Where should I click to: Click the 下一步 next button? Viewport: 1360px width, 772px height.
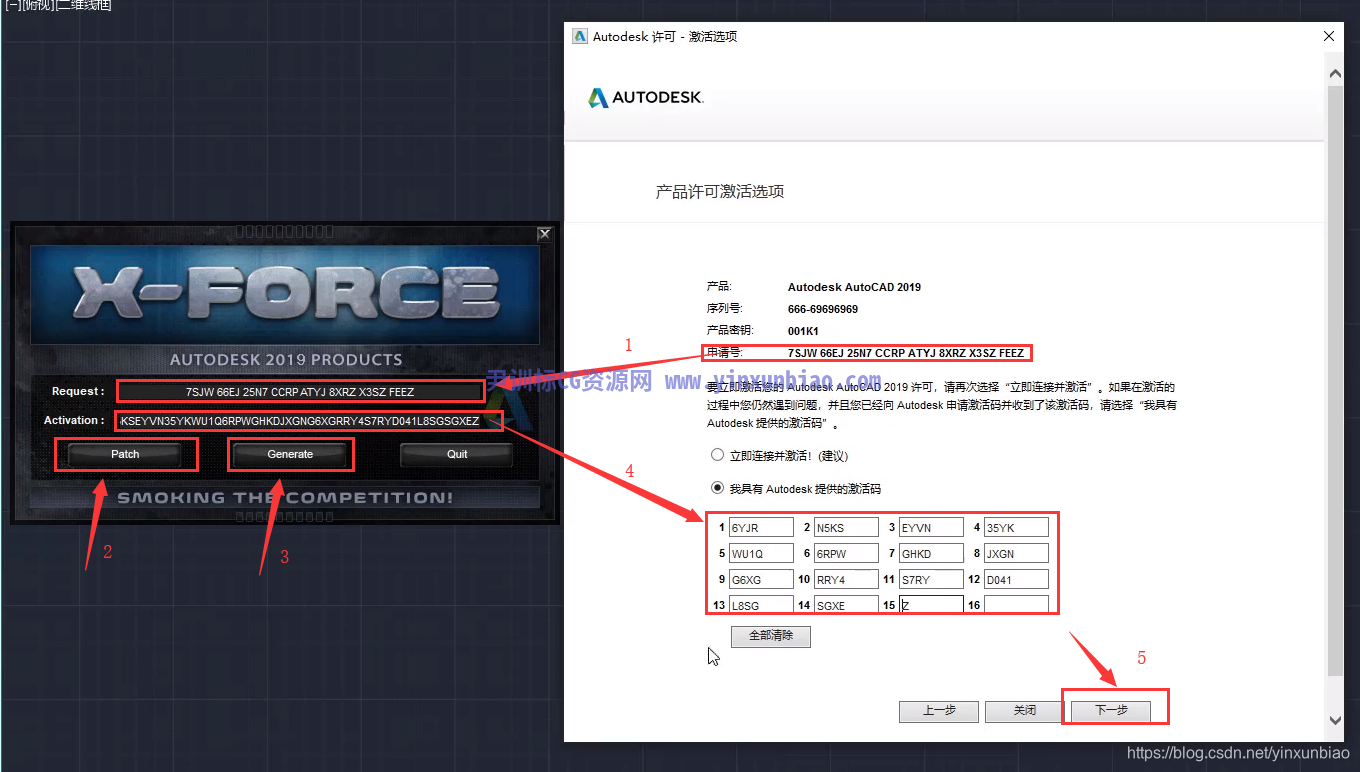point(1111,711)
